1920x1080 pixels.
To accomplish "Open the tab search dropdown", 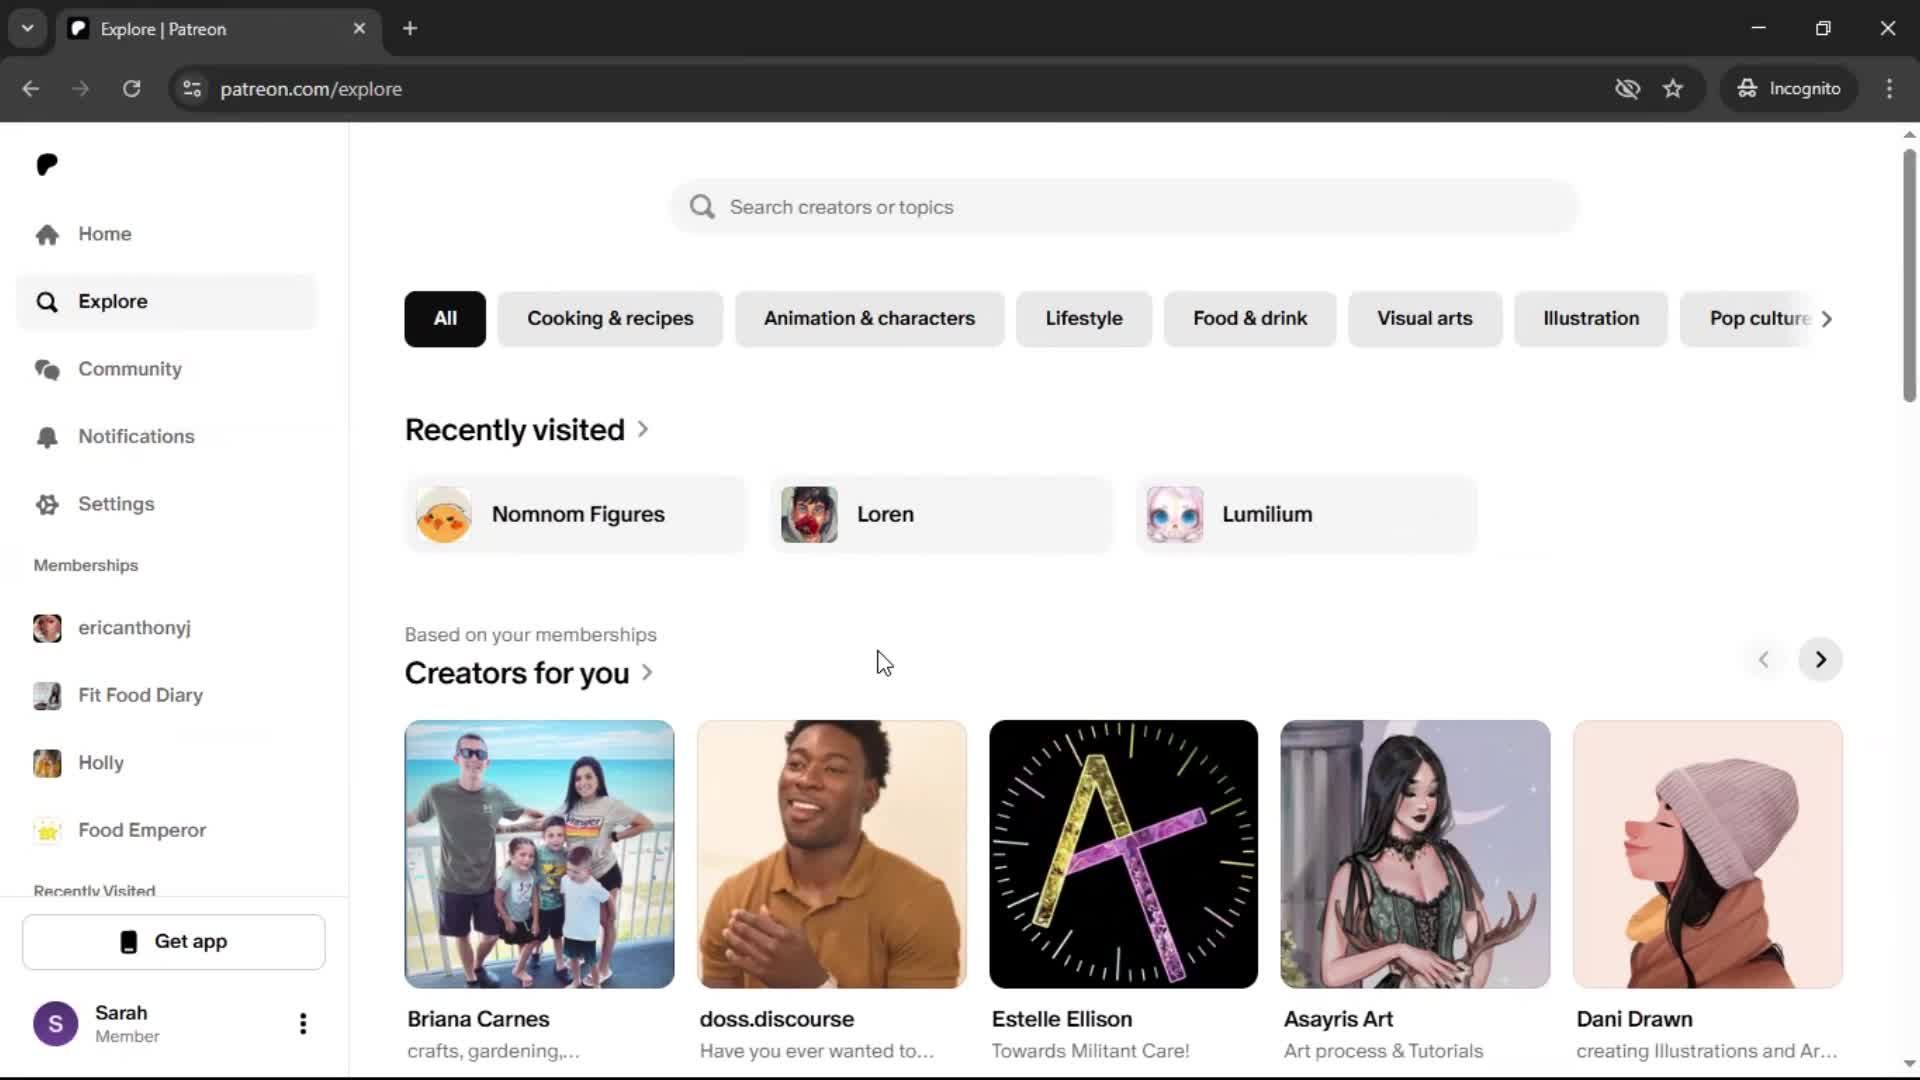I will [28, 29].
